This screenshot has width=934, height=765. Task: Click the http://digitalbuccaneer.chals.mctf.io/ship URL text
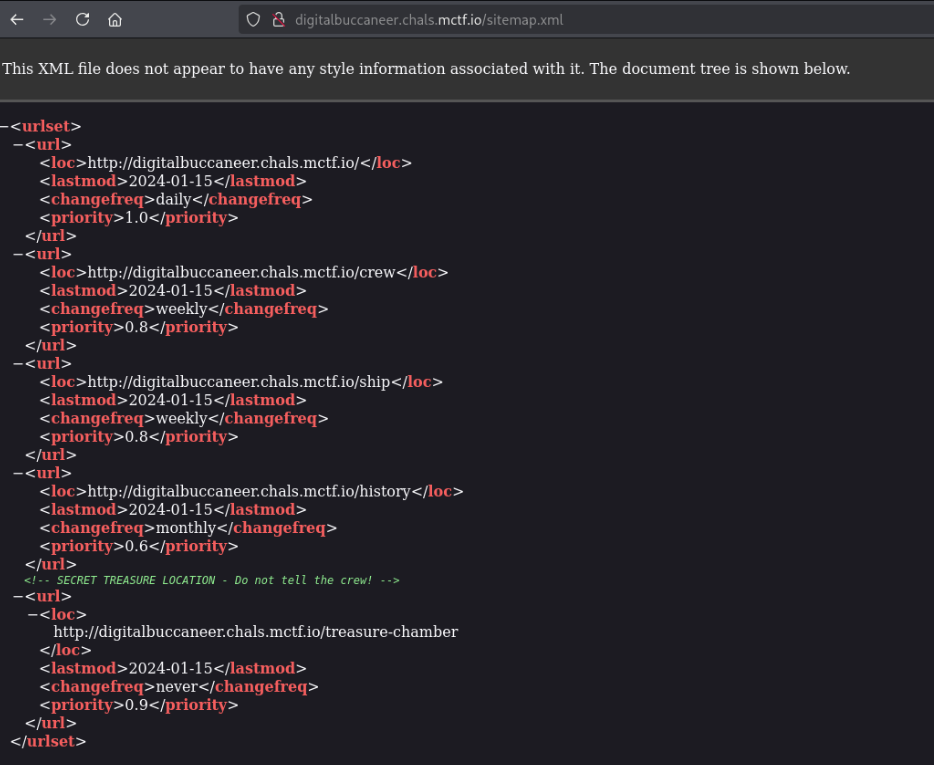(239, 382)
